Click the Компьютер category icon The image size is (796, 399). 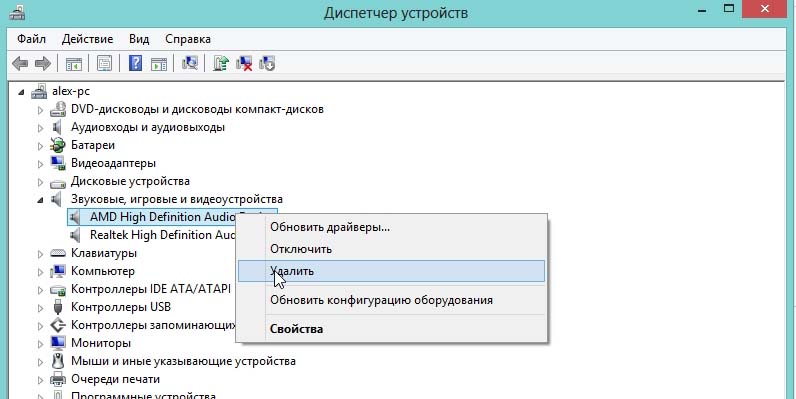tap(58, 271)
